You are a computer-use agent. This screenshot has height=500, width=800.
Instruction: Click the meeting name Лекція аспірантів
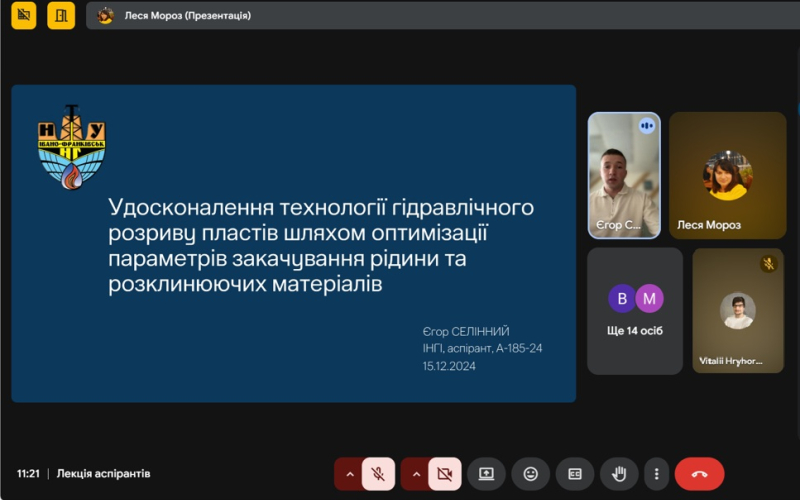pos(104,473)
